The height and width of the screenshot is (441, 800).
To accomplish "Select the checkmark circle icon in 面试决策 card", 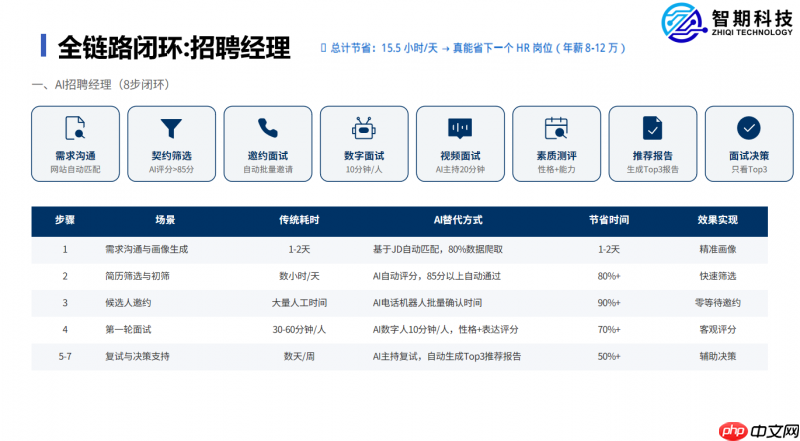I will [x=748, y=128].
